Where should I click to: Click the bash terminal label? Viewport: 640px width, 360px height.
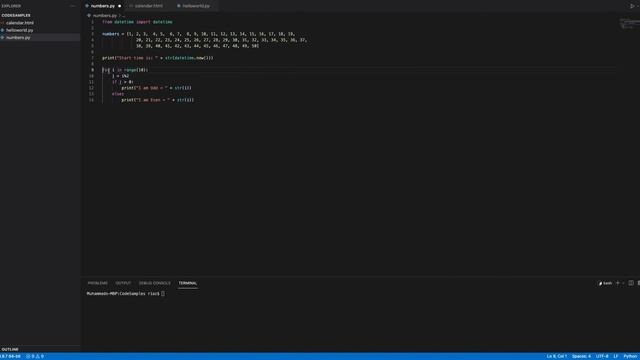(x=605, y=283)
